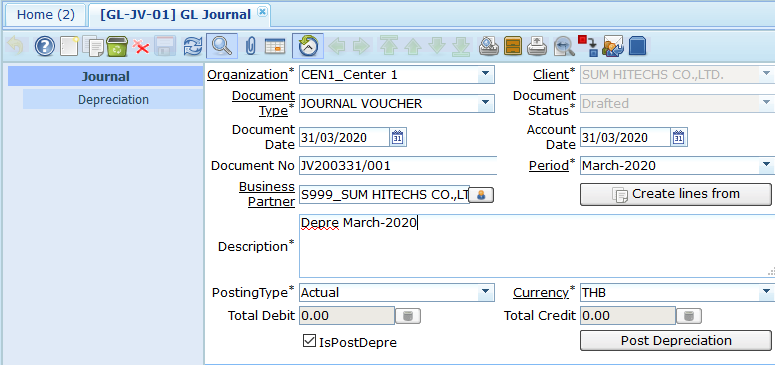Click the underlined Period label link
Image resolution: width=775 pixels, height=365 pixels.
[549, 165]
